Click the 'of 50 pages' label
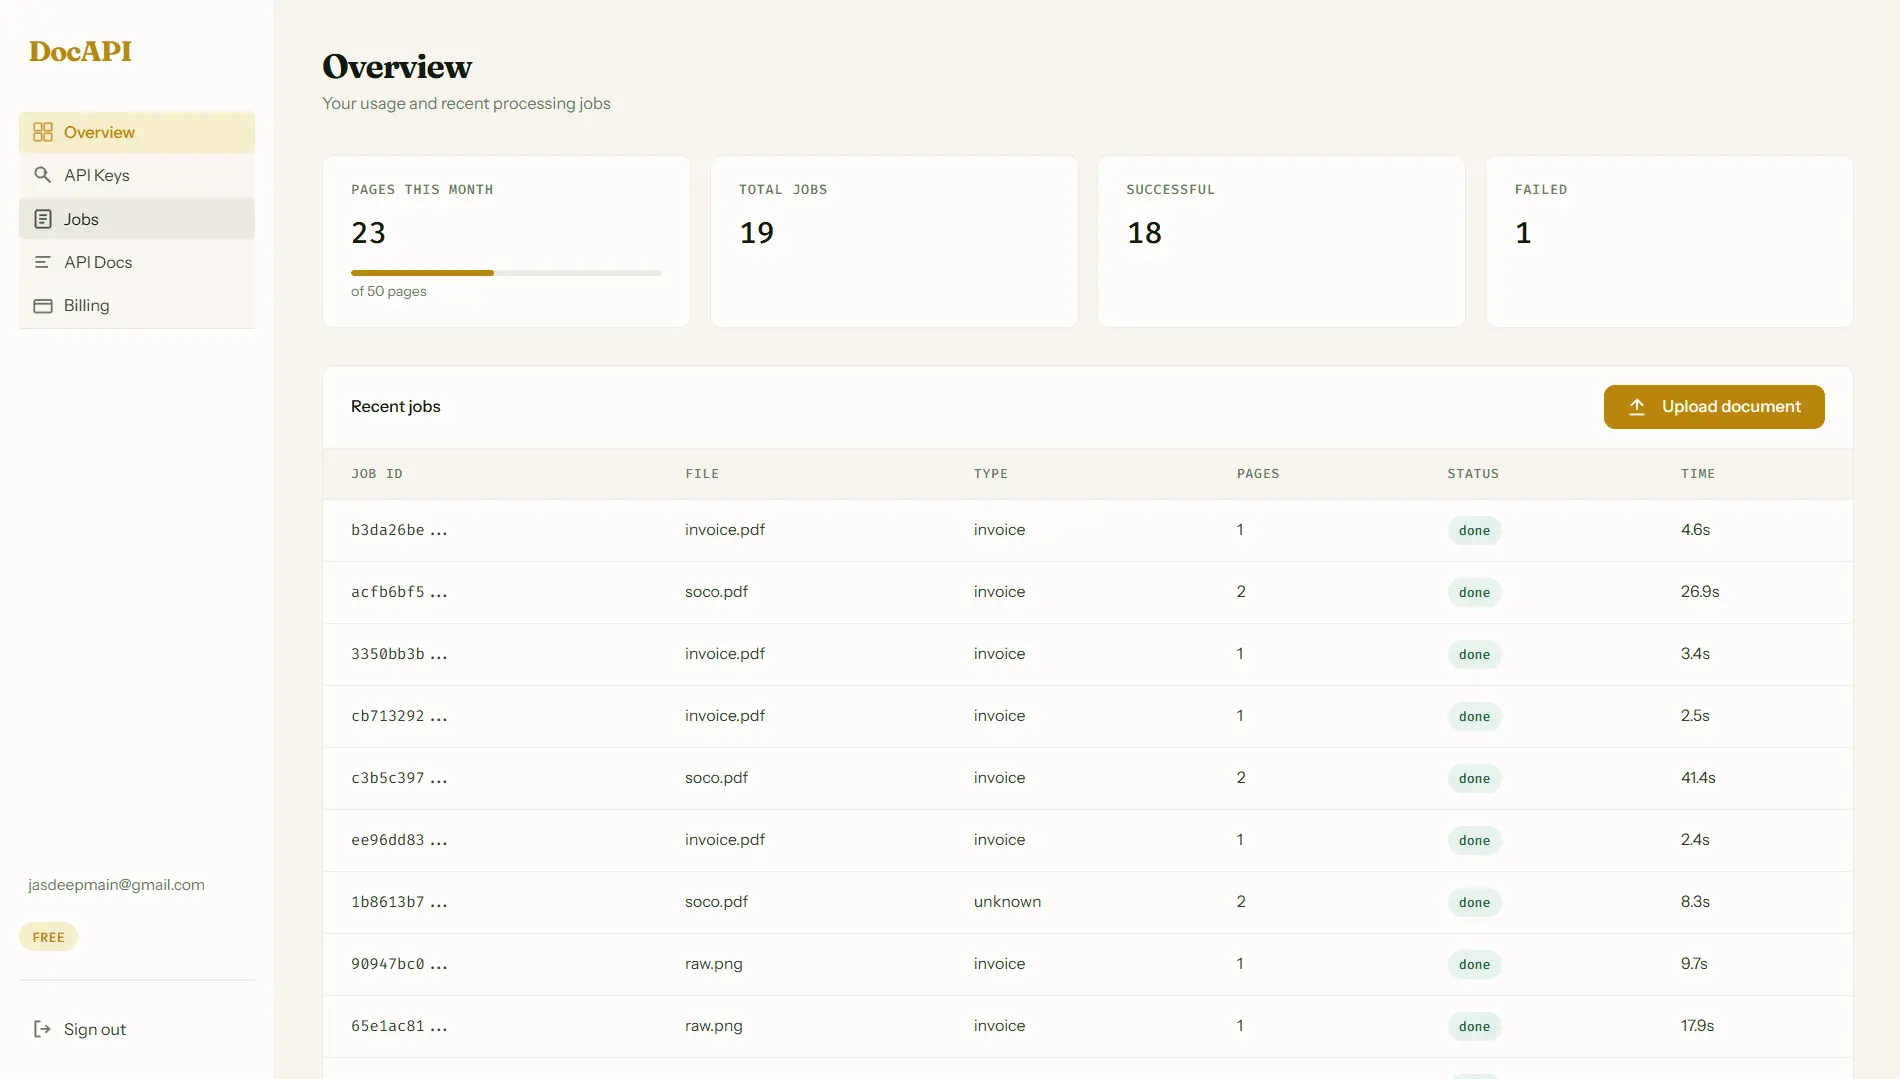The height and width of the screenshot is (1079, 1900). click(x=389, y=291)
